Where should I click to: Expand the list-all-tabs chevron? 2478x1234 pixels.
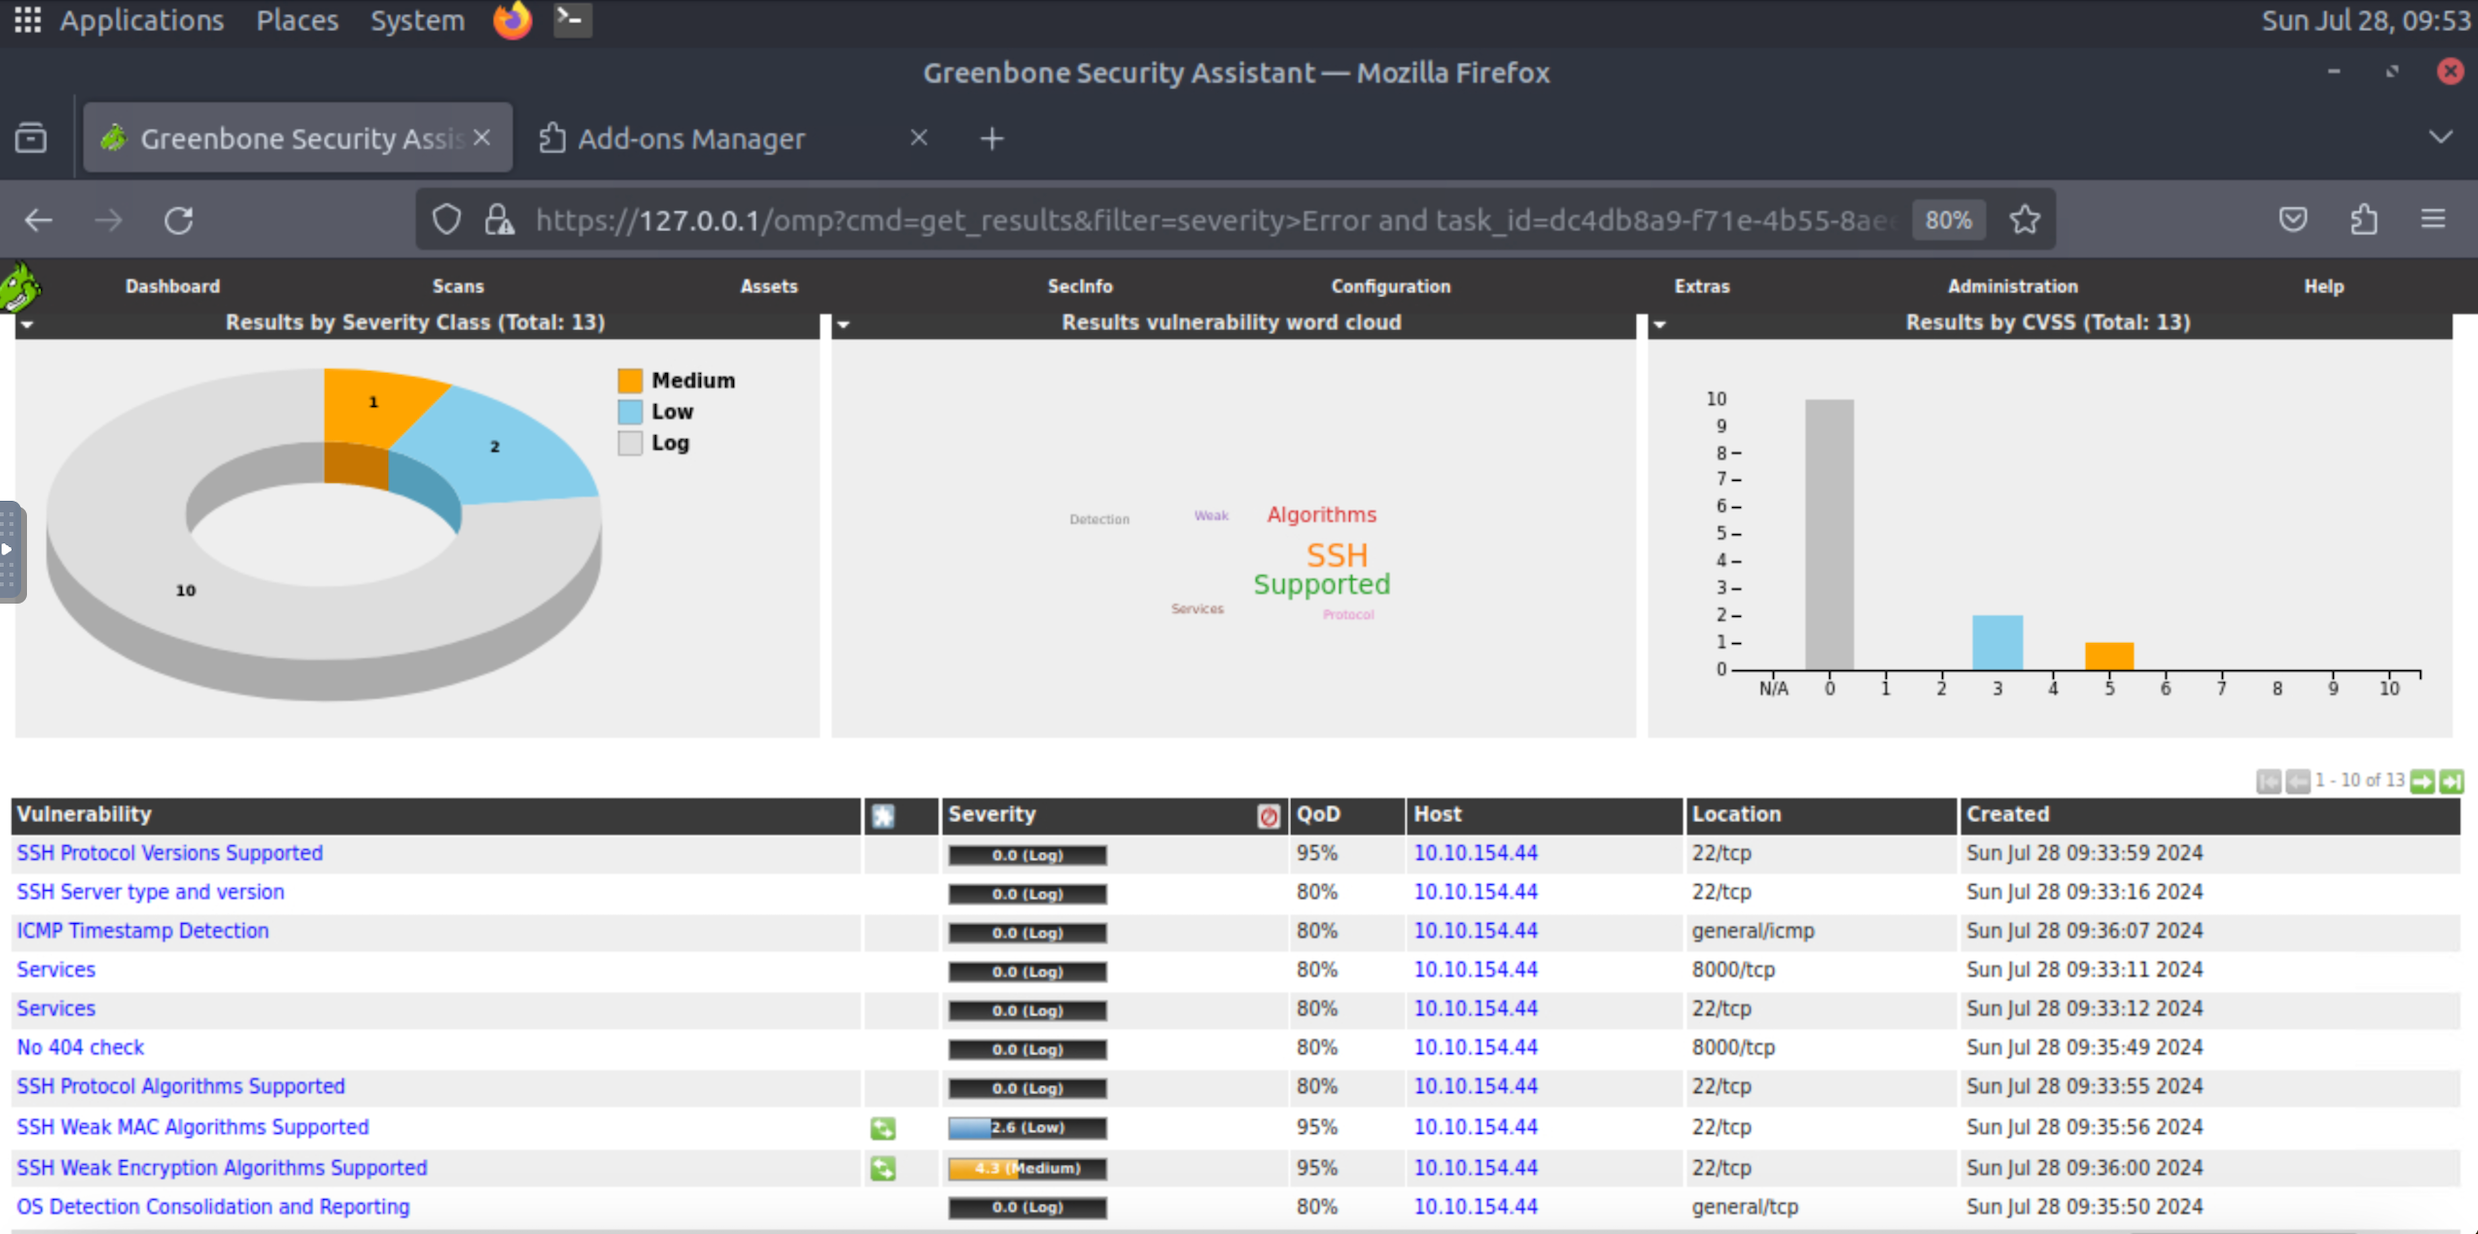2441,138
